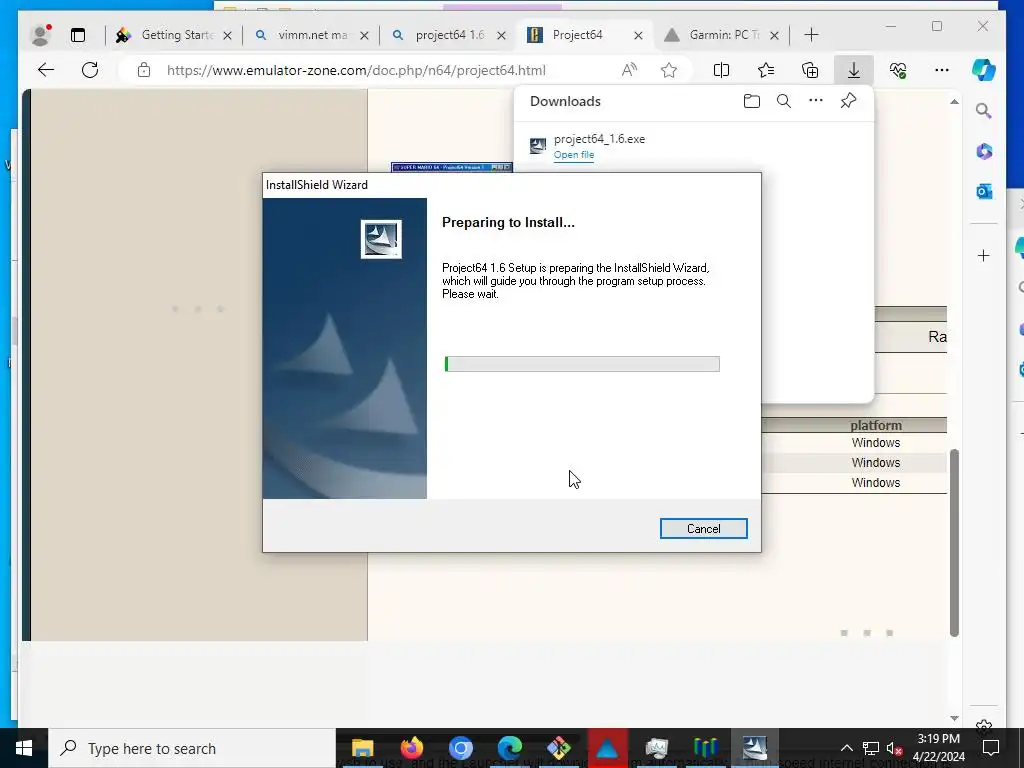Screen dimensions: 1024x768
Task: Add this page to favorites
Action: point(669,70)
